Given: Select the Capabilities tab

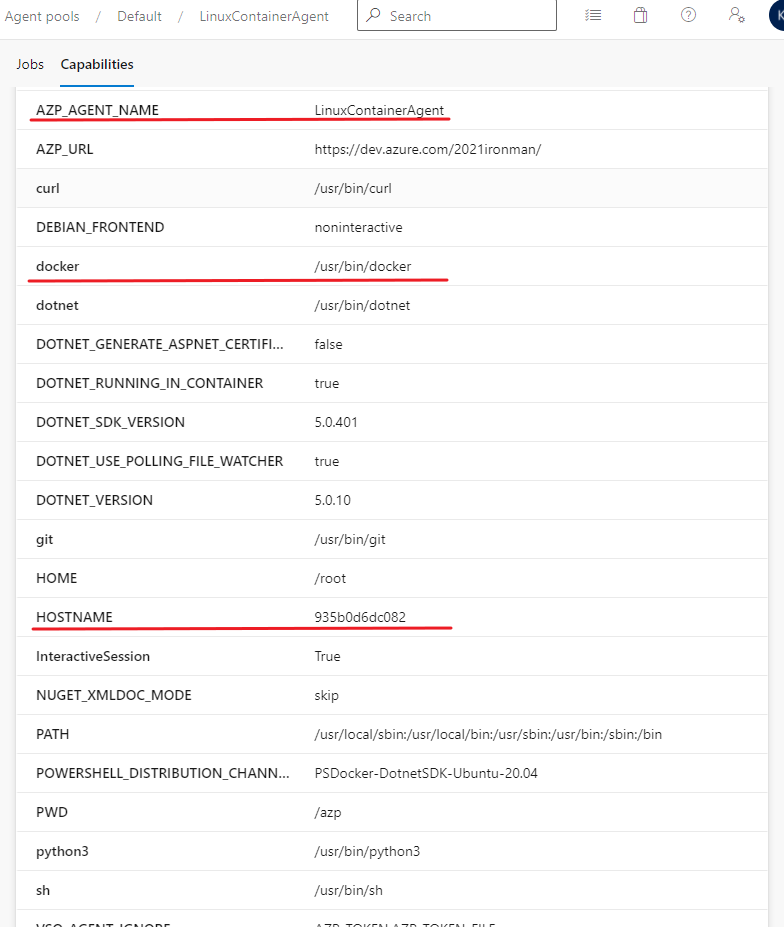Looking at the screenshot, I should pos(97,64).
